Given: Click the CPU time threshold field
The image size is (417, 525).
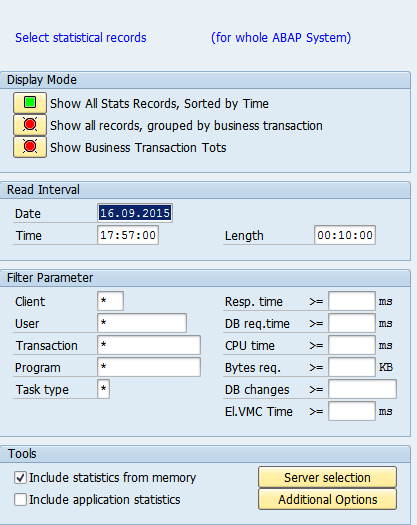Looking at the screenshot, I should click(x=352, y=345).
